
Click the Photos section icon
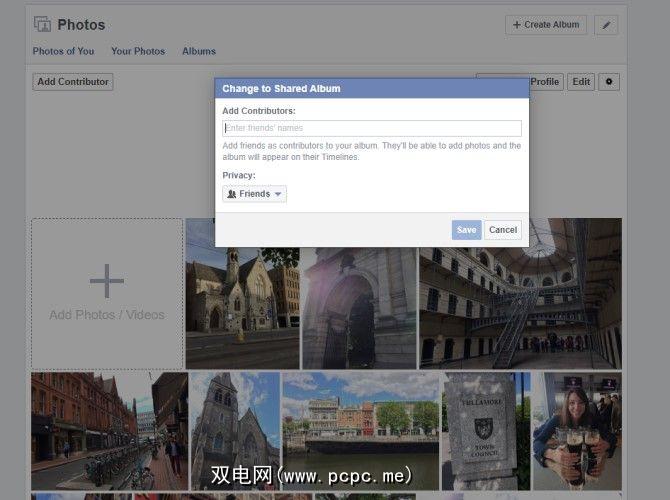click(x=42, y=24)
